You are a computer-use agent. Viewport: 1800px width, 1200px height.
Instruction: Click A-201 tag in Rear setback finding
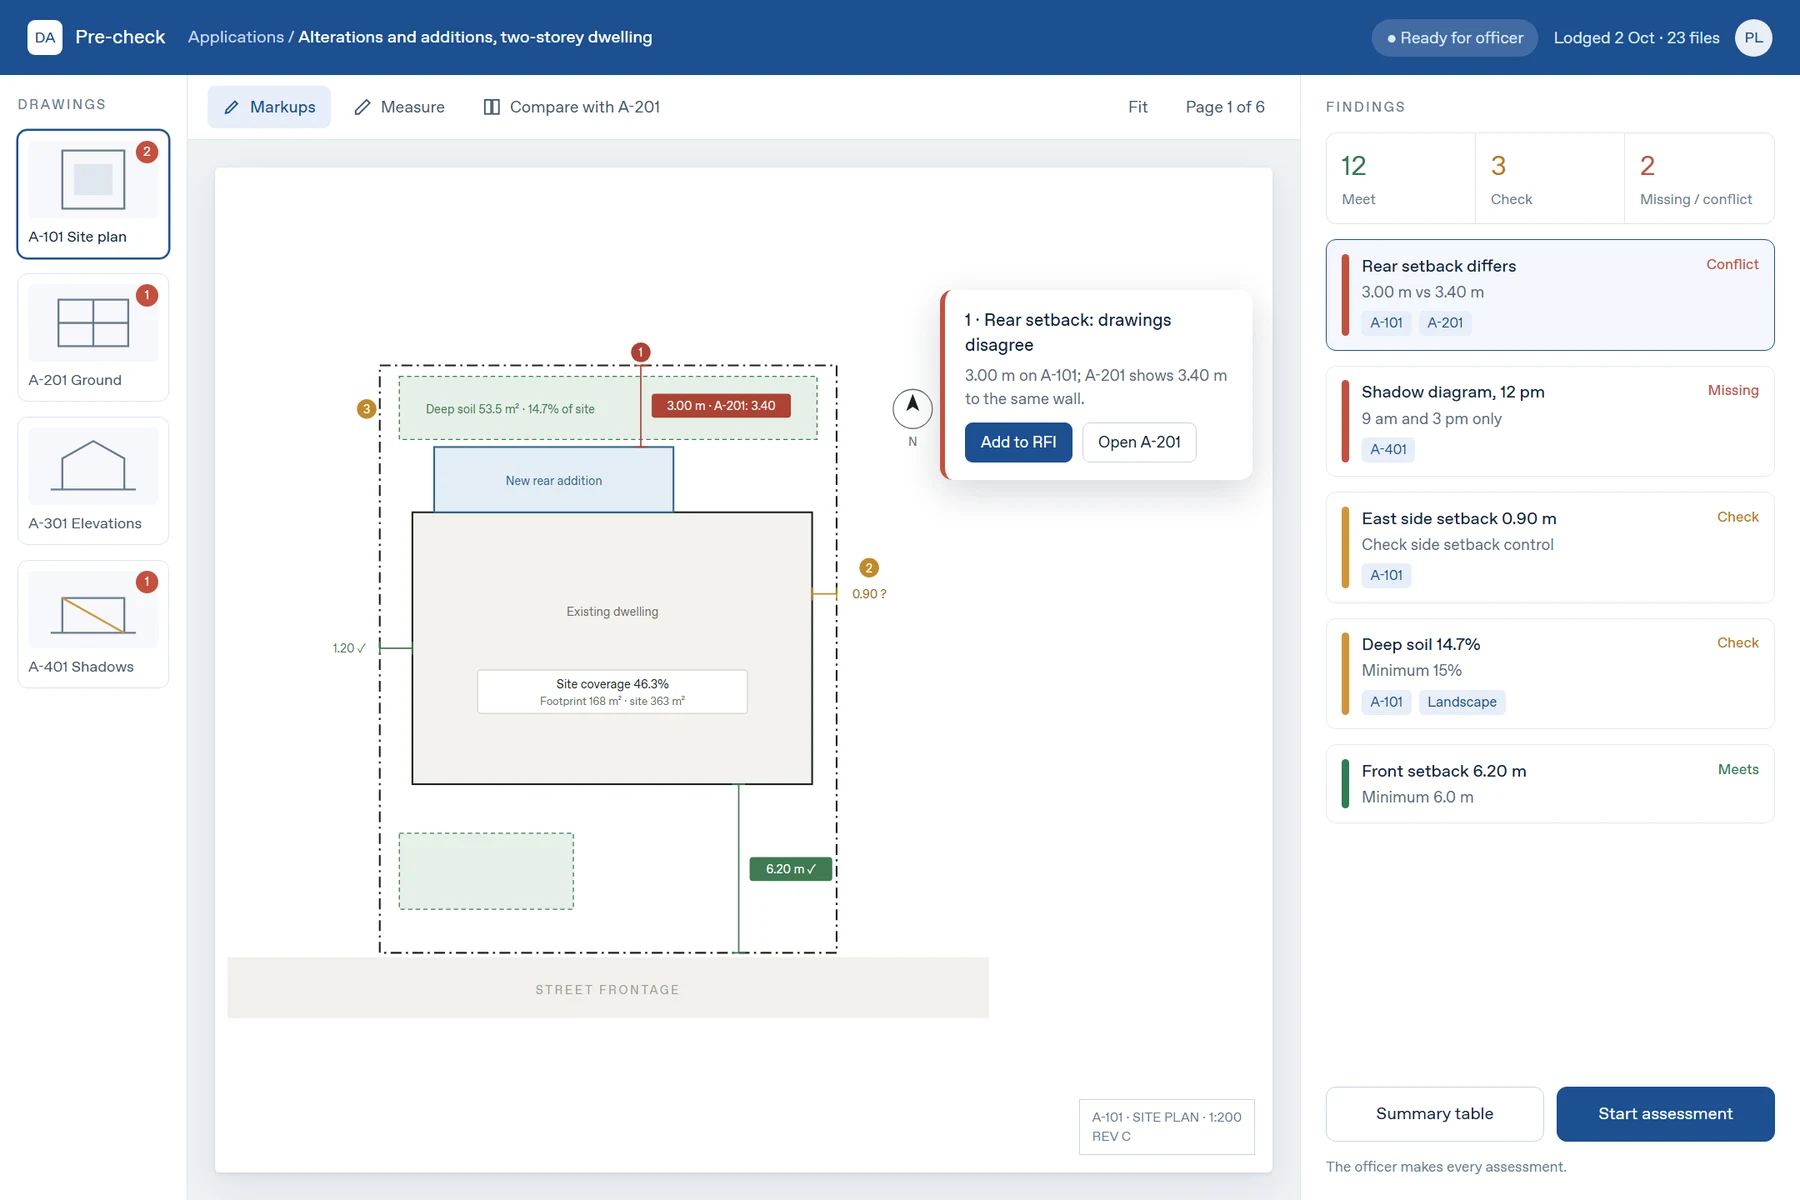click(1445, 323)
